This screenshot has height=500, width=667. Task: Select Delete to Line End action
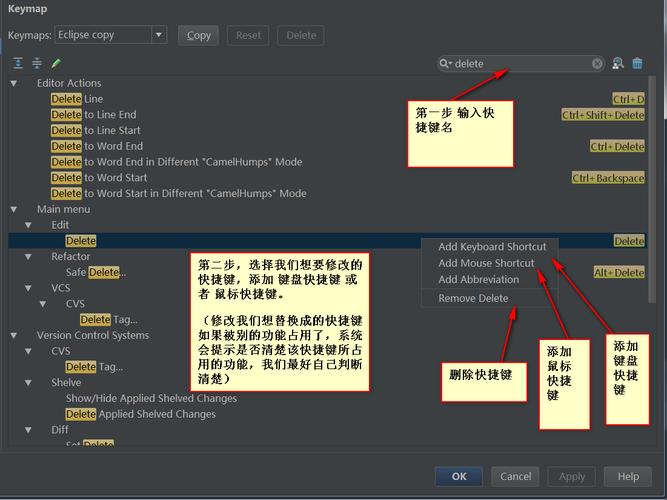pyautogui.click(x=94, y=114)
